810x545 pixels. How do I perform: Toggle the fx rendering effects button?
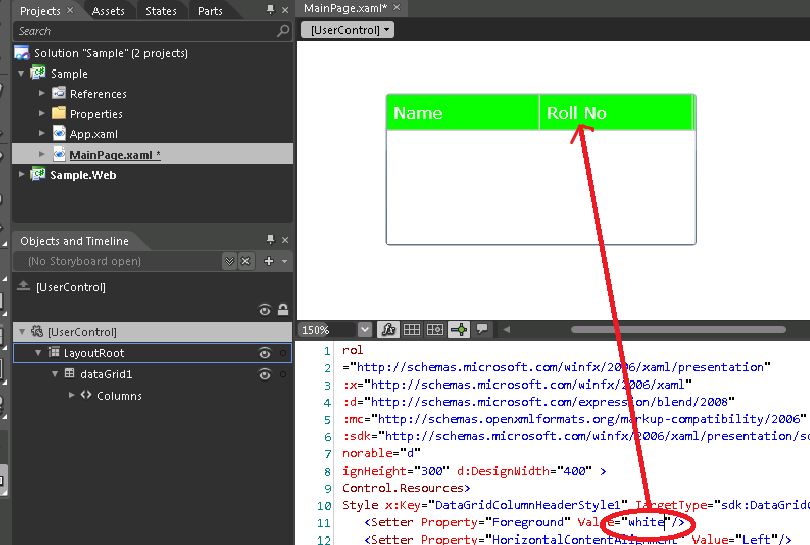point(388,330)
